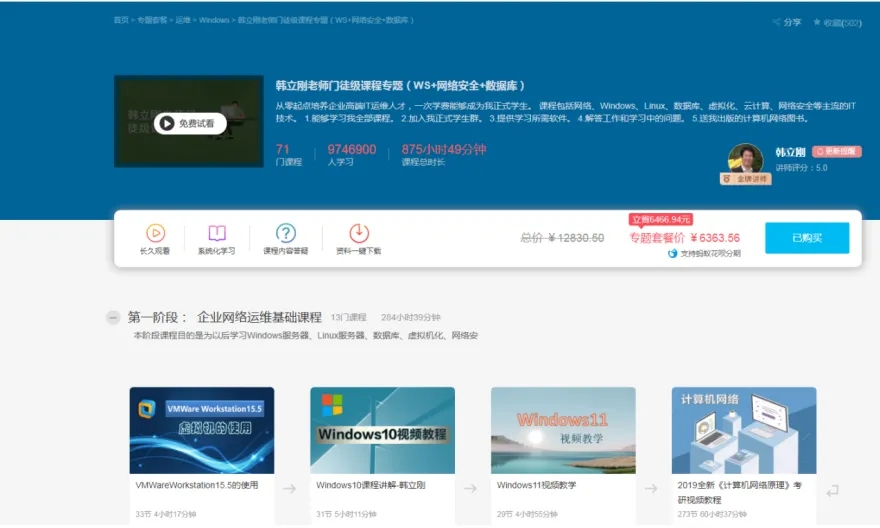Click the 系统化学习 book icon

(217, 233)
